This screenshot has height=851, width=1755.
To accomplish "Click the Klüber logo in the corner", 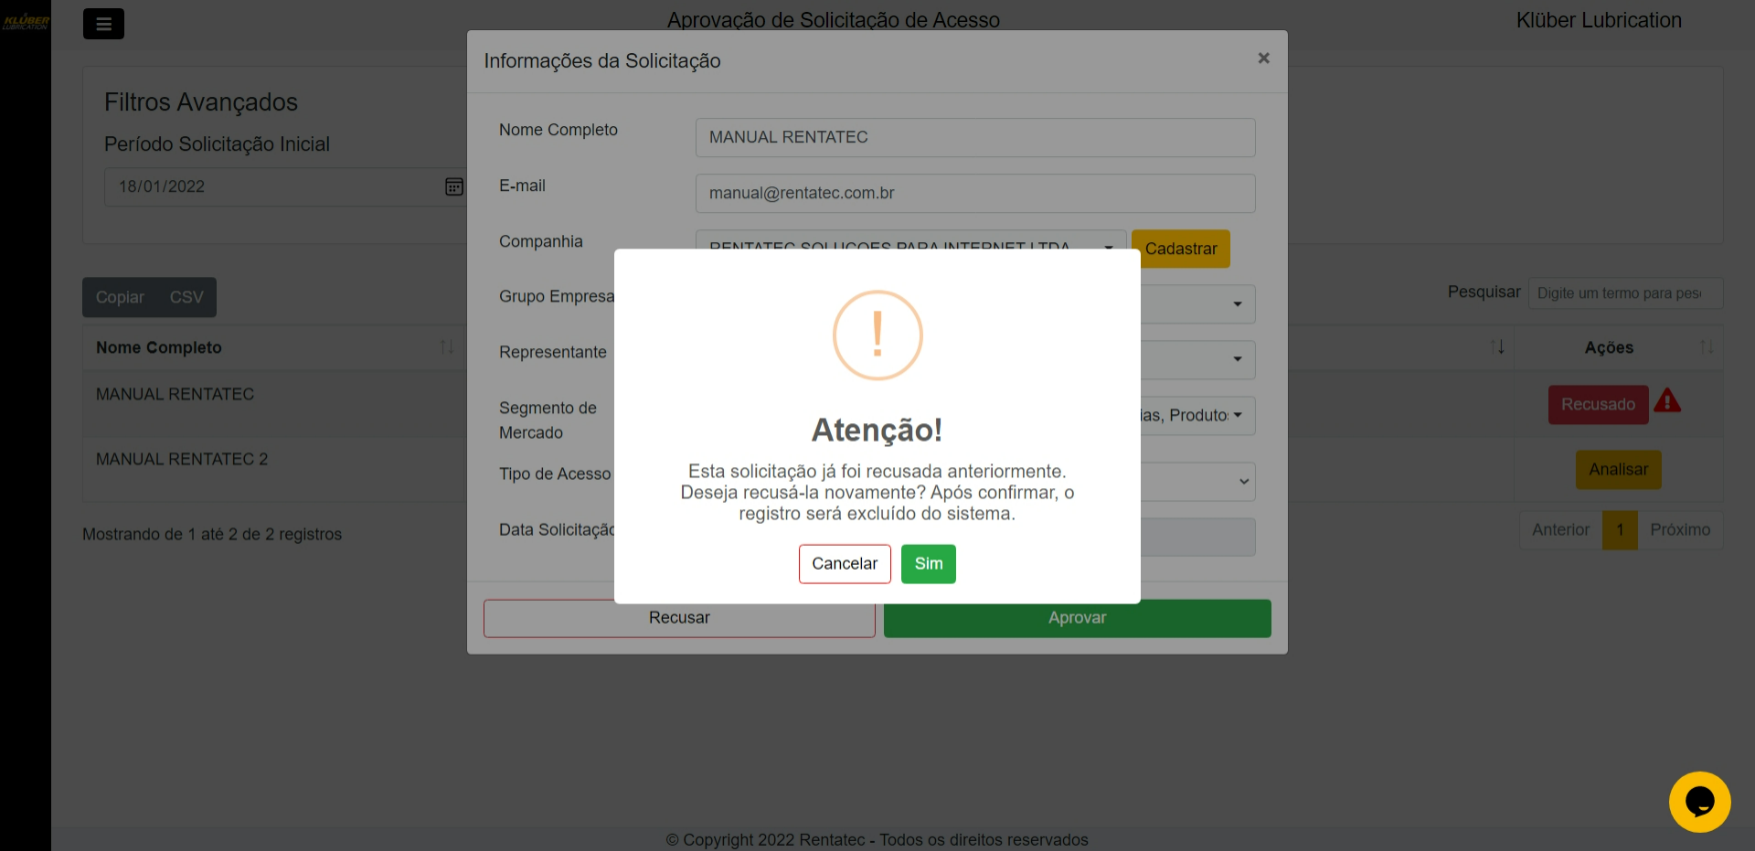I will 25,21.
